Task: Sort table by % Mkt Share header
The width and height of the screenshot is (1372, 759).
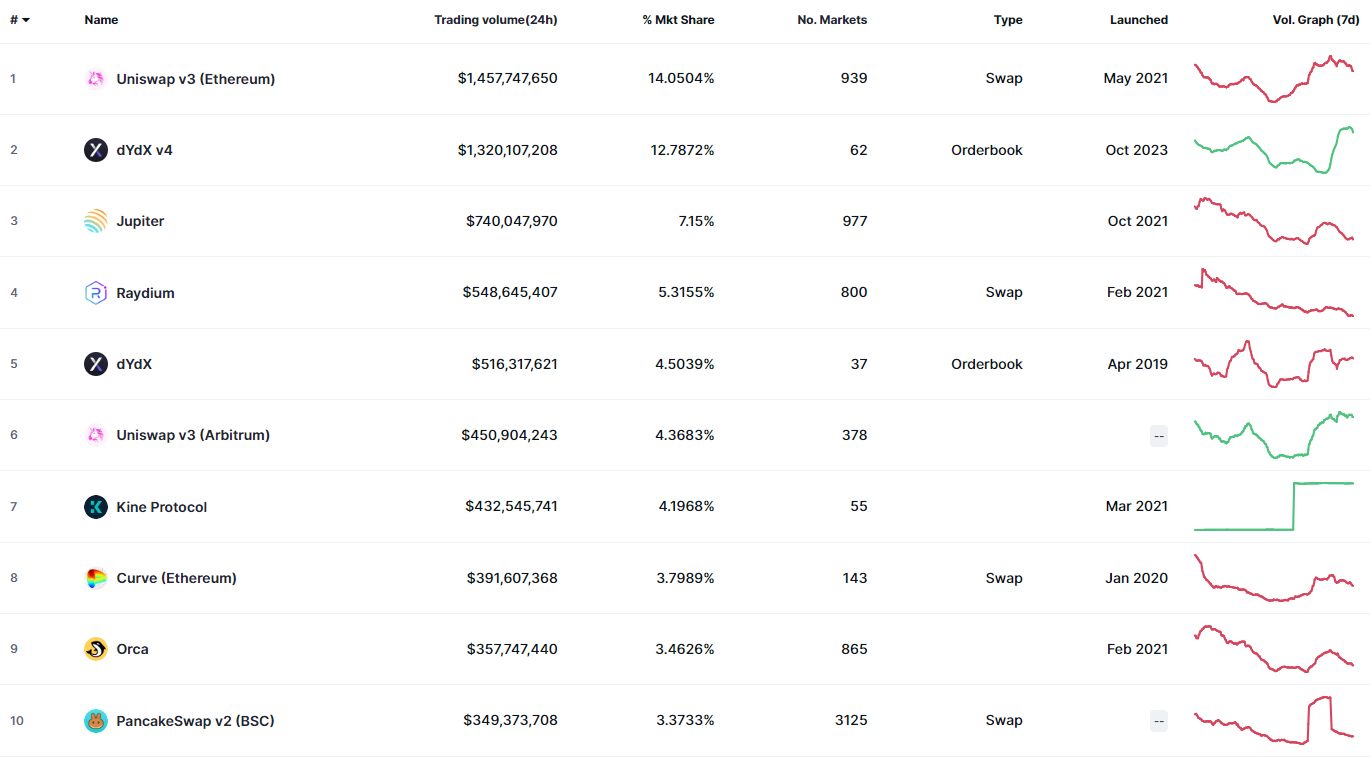Action: [678, 20]
